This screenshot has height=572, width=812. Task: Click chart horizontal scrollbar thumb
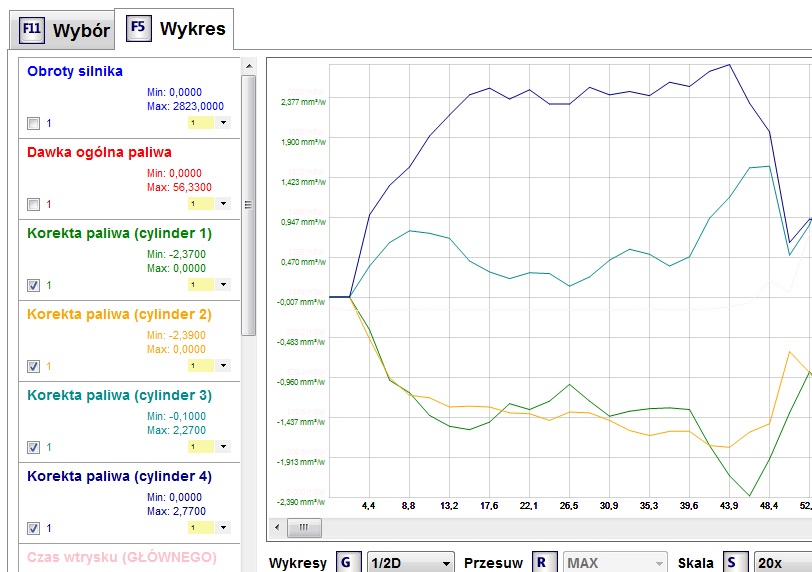[x=303, y=527]
